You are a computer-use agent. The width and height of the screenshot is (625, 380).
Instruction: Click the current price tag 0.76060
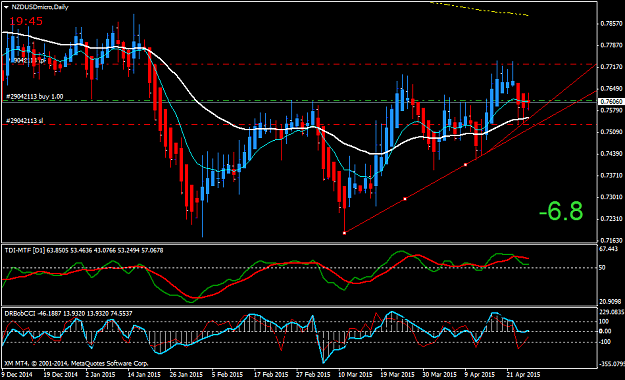point(611,102)
